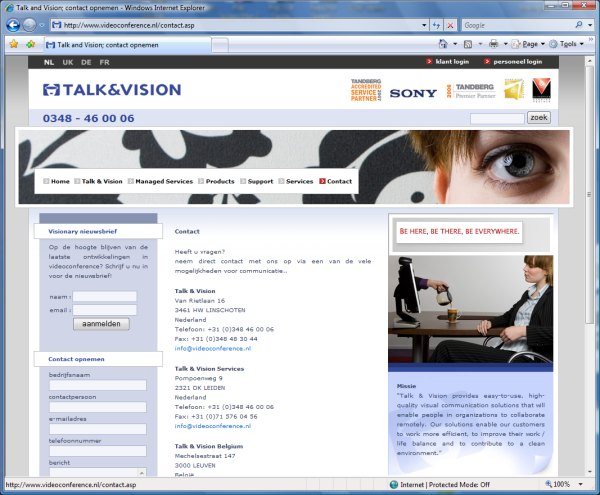Viewport: 600px width, 495px height.
Task: Stop loading with the red X icon
Action: point(450,25)
